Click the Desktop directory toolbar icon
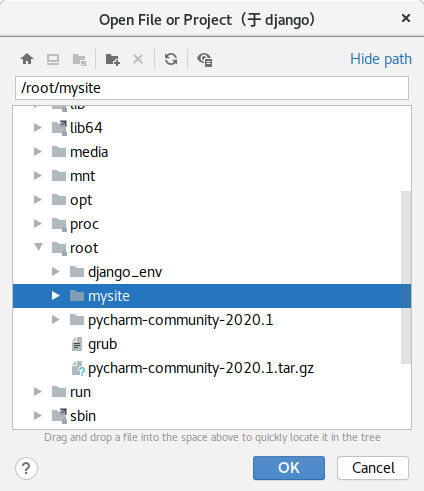The height and width of the screenshot is (491, 424). tap(53, 59)
